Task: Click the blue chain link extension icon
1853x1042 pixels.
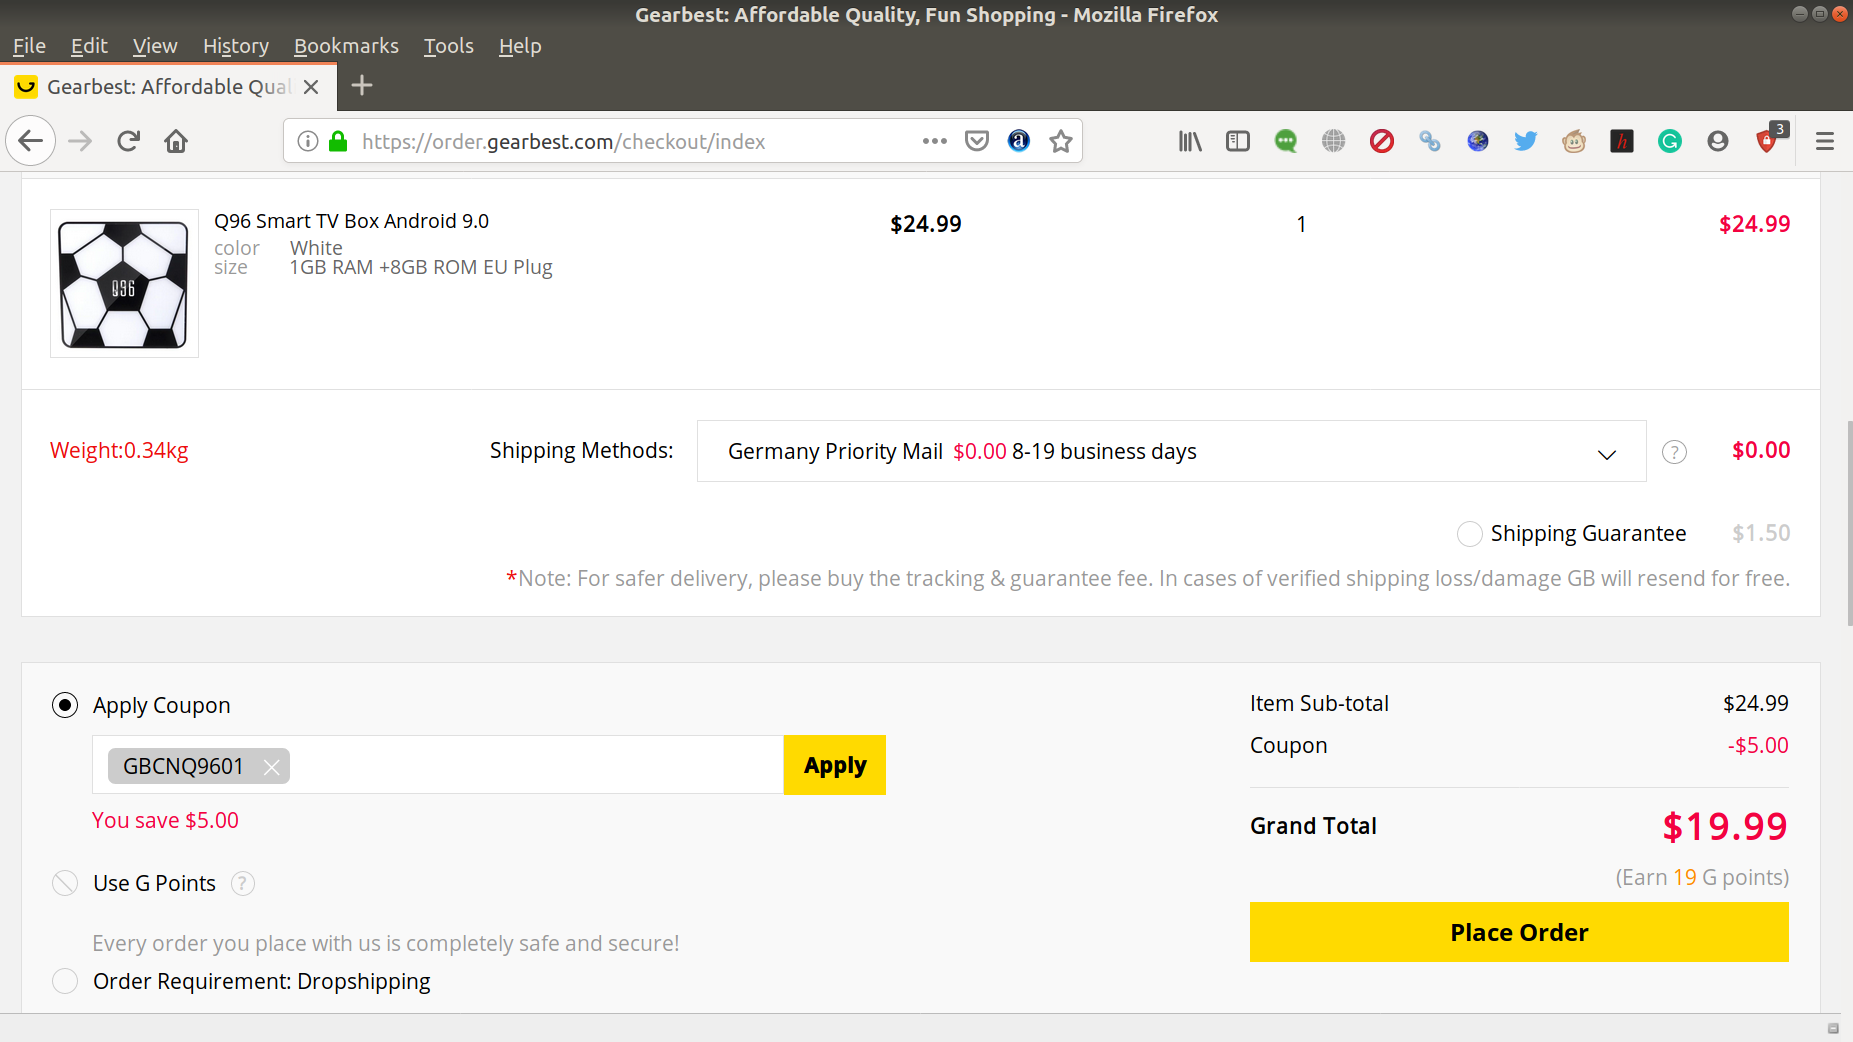Action: [1430, 141]
